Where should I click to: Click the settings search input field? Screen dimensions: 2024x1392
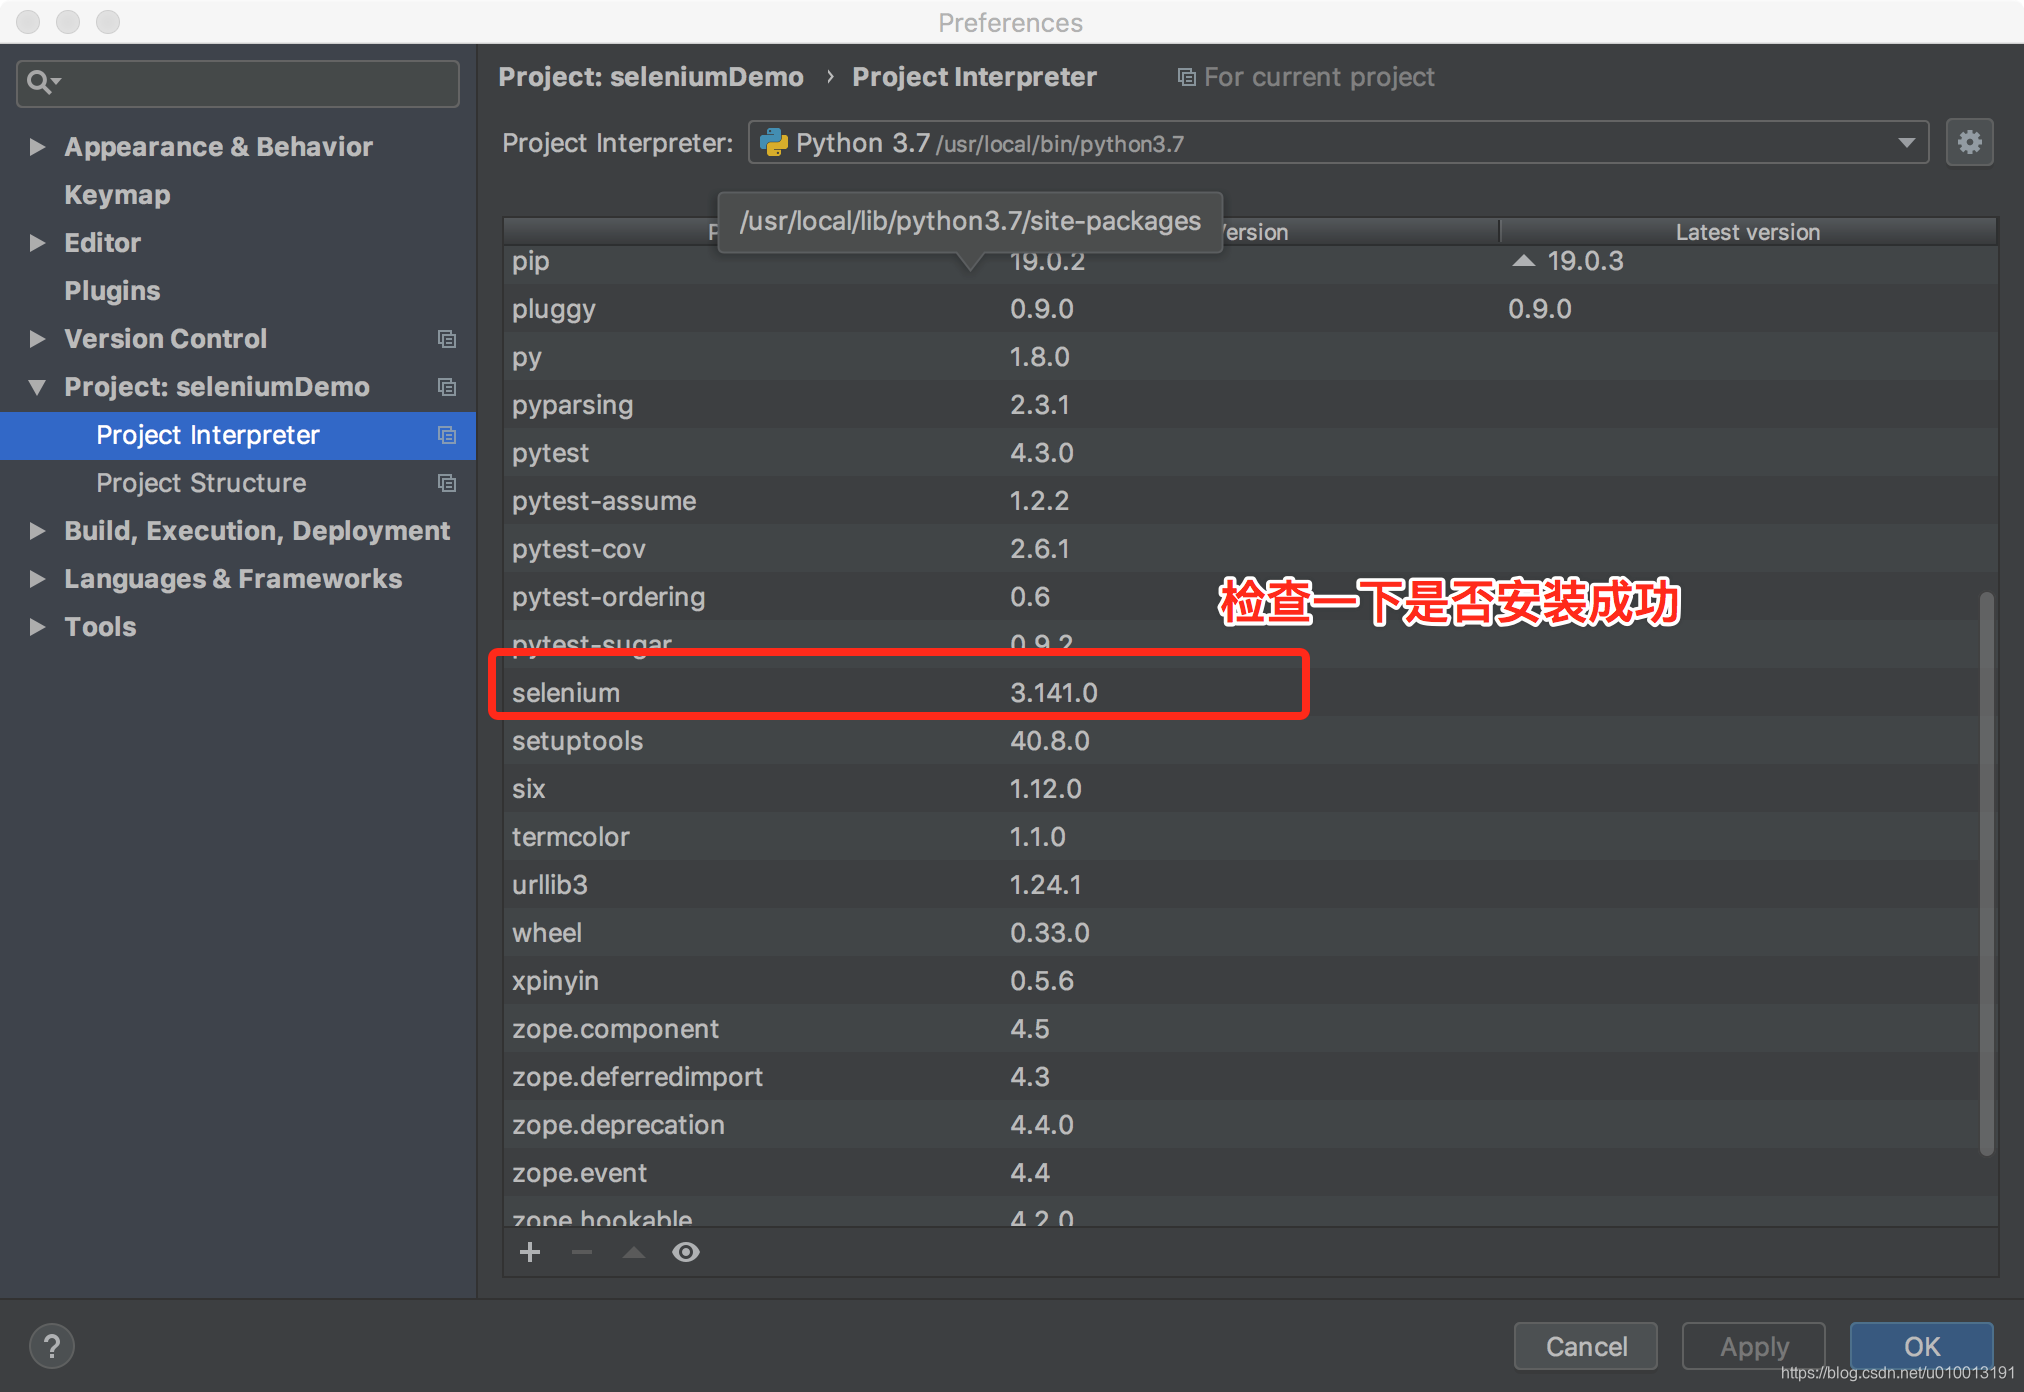(238, 83)
